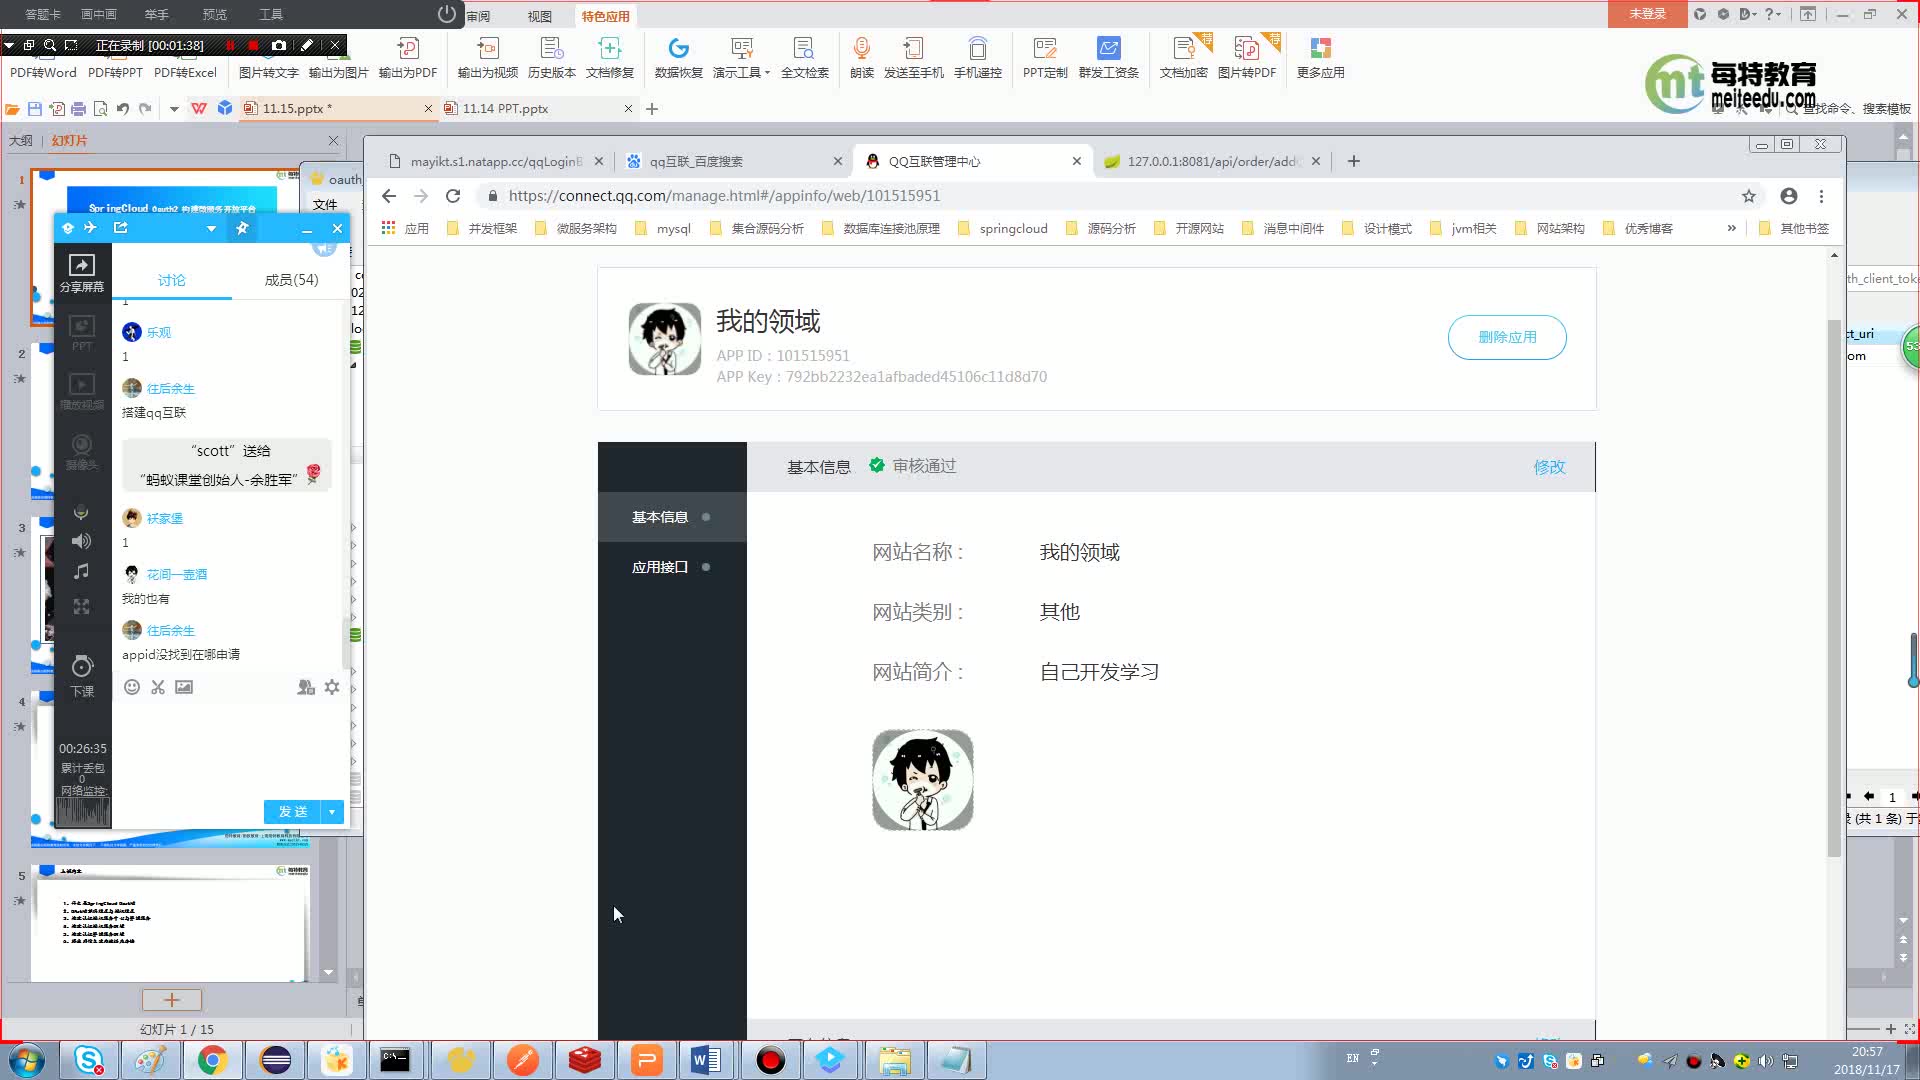
Task: Click the browser page vertical scrollbar
Action: (x=1834, y=588)
